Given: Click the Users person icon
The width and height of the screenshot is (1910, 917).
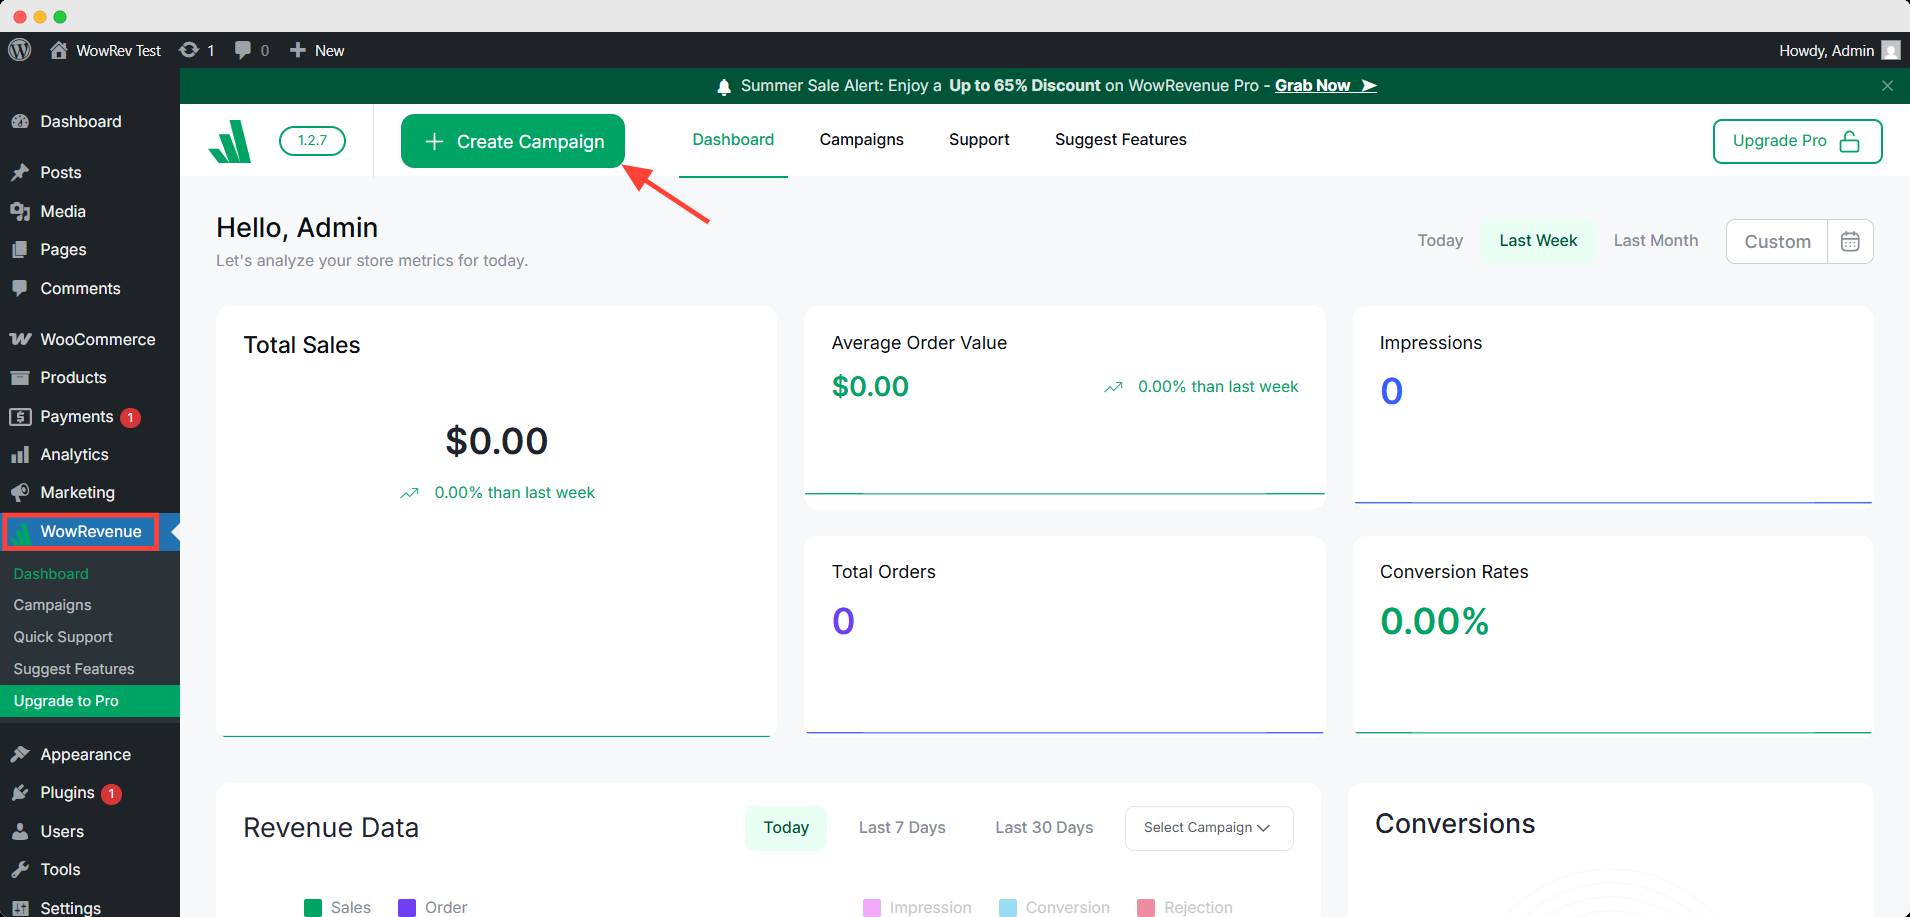Looking at the screenshot, I should click(x=20, y=831).
